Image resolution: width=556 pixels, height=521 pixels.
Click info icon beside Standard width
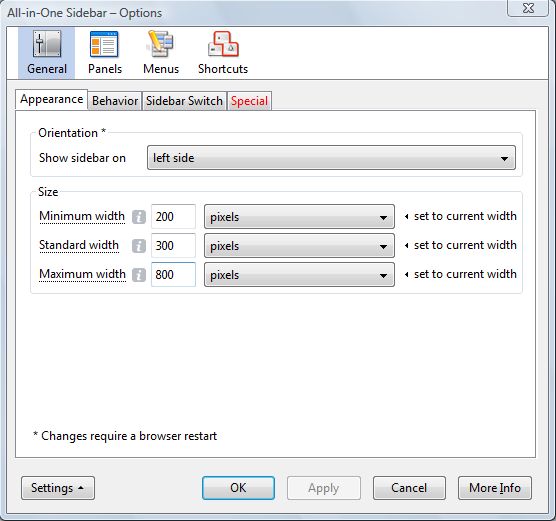(x=139, y=246)
